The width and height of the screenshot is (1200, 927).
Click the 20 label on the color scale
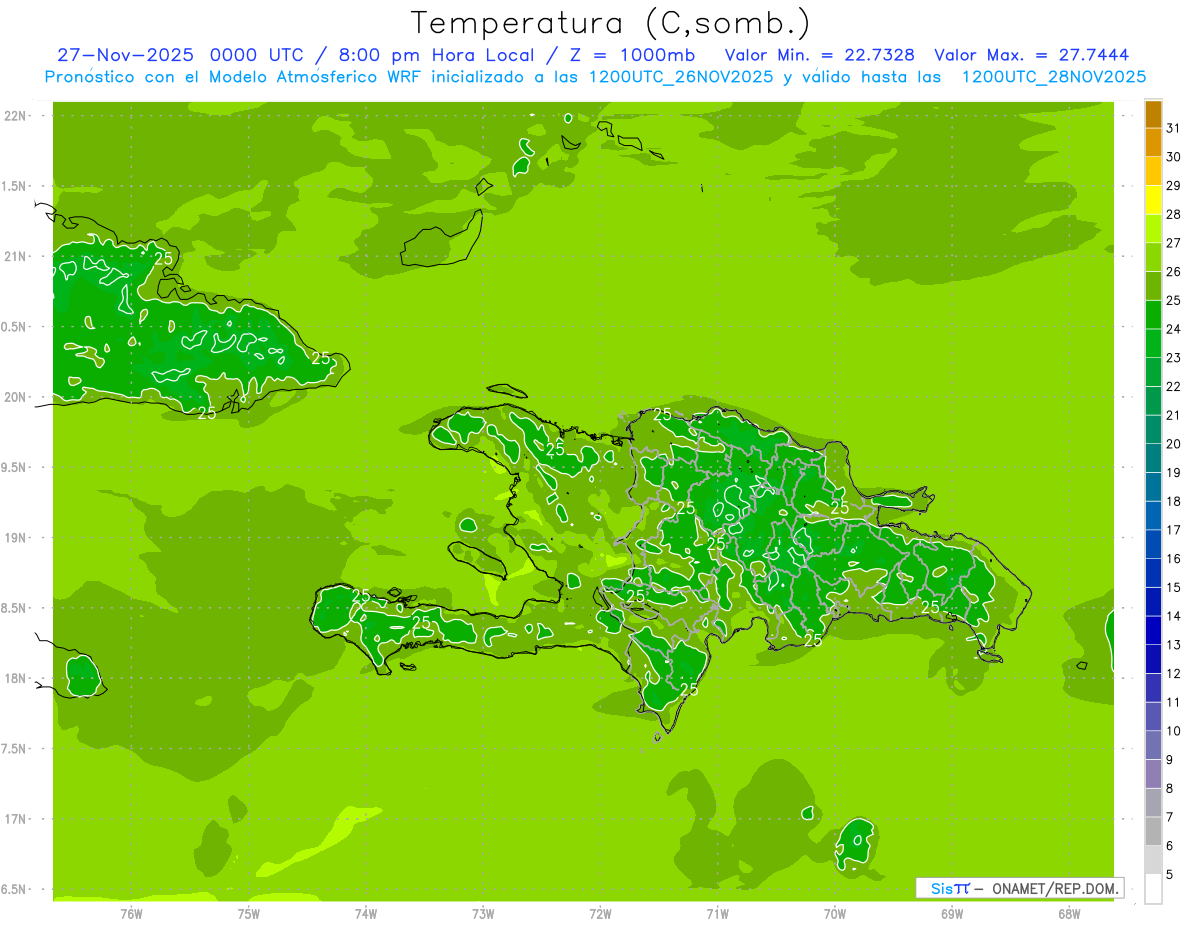tap(1173, 444)
